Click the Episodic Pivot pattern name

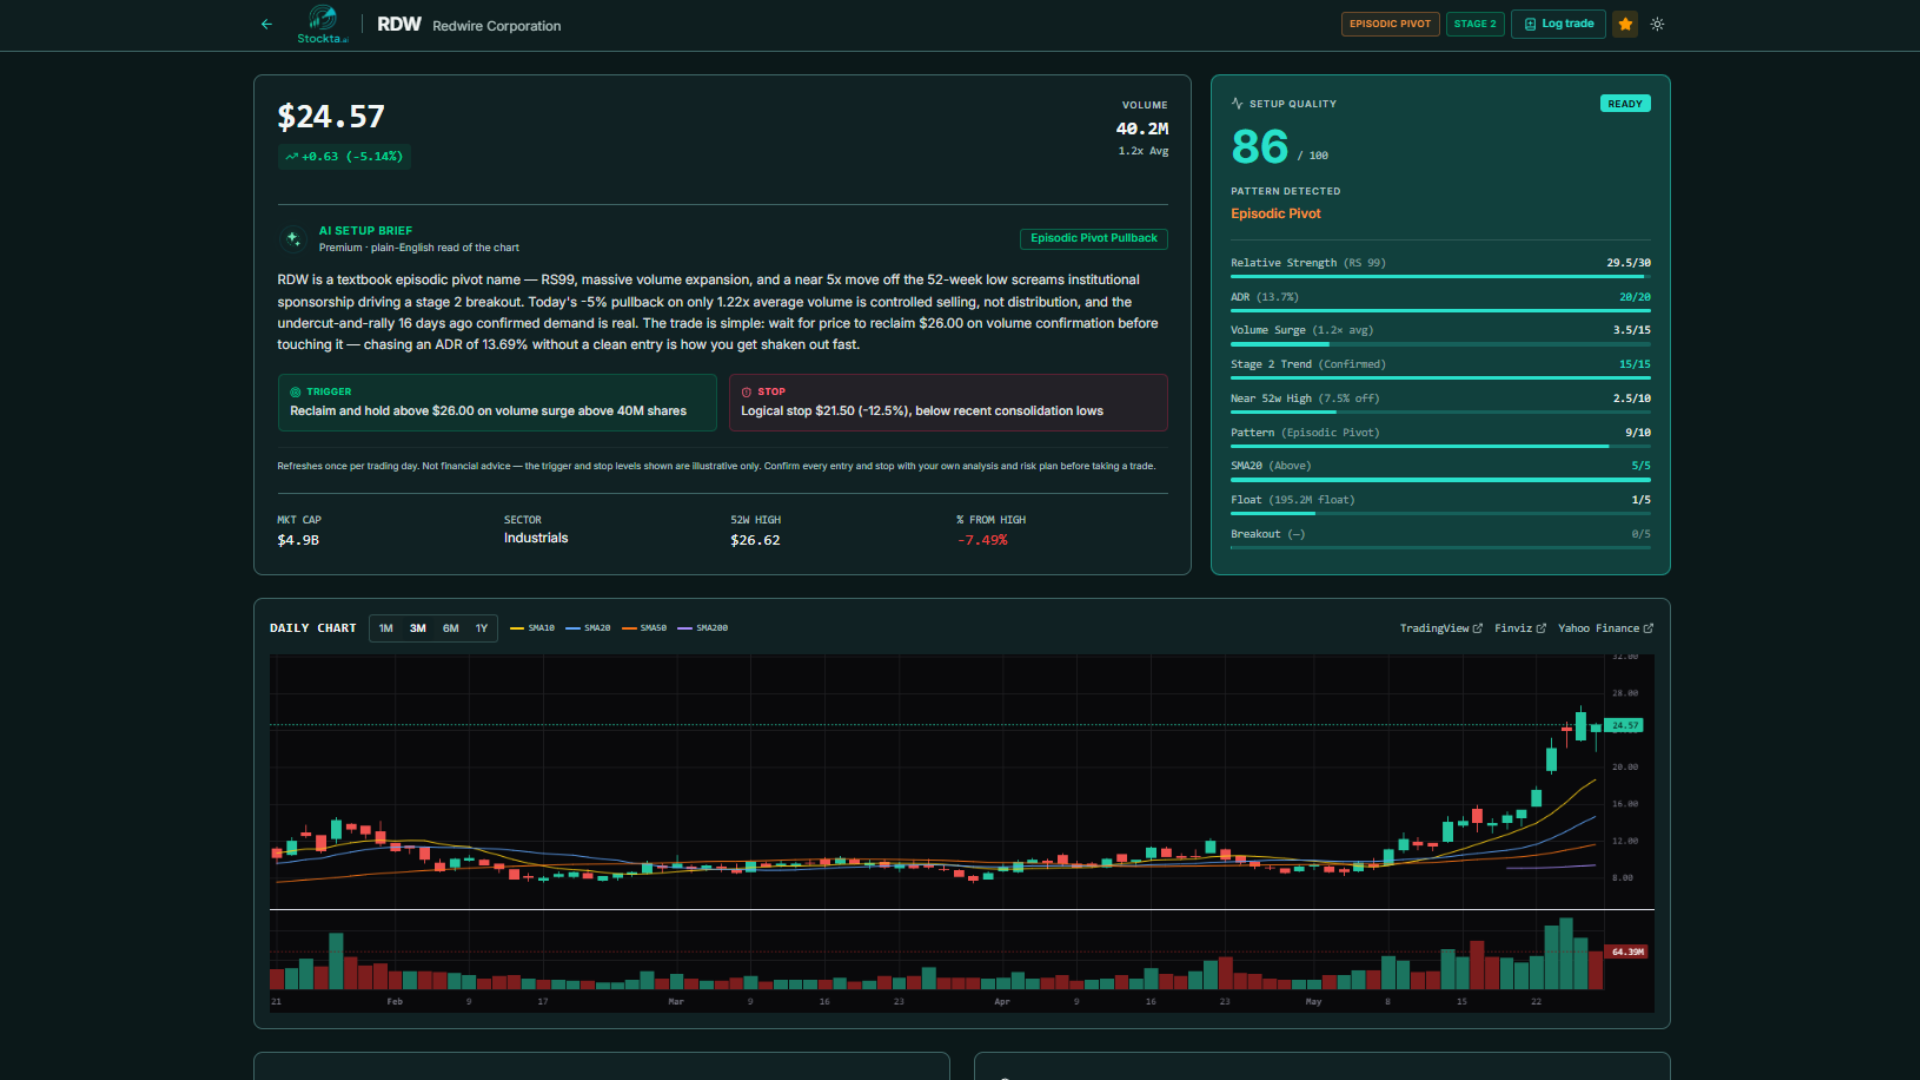click(x=1276, y=214)
